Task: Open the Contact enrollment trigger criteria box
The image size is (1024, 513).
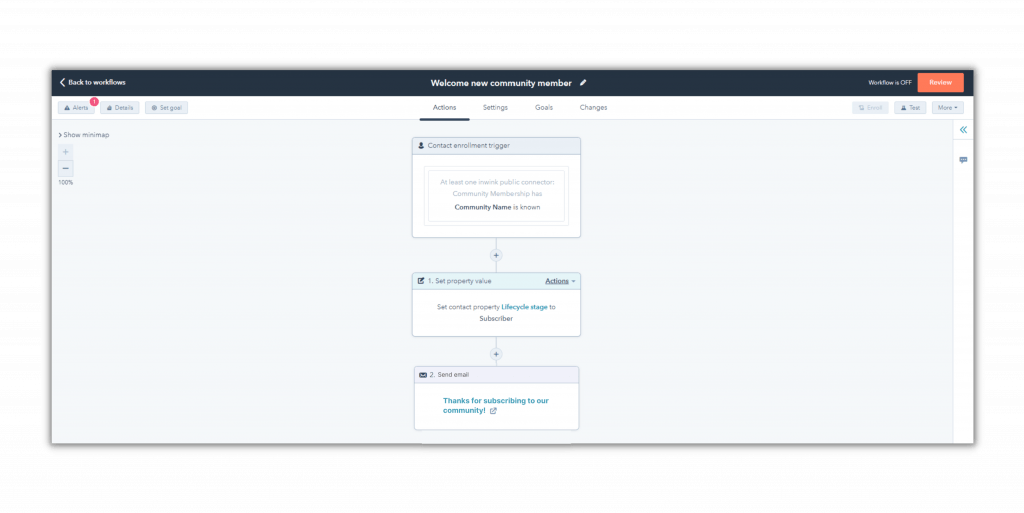Action: [496, 195]
